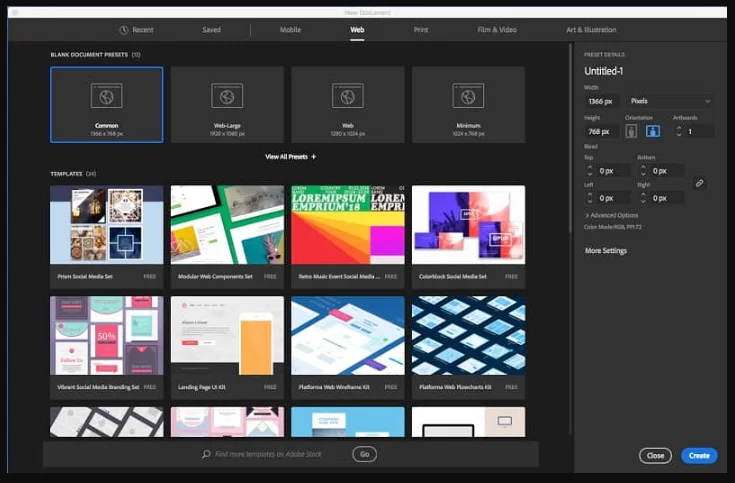735x483 pixels.
Task: Select the Web 1280 x 1024 preset
Action: coord(348,105)
